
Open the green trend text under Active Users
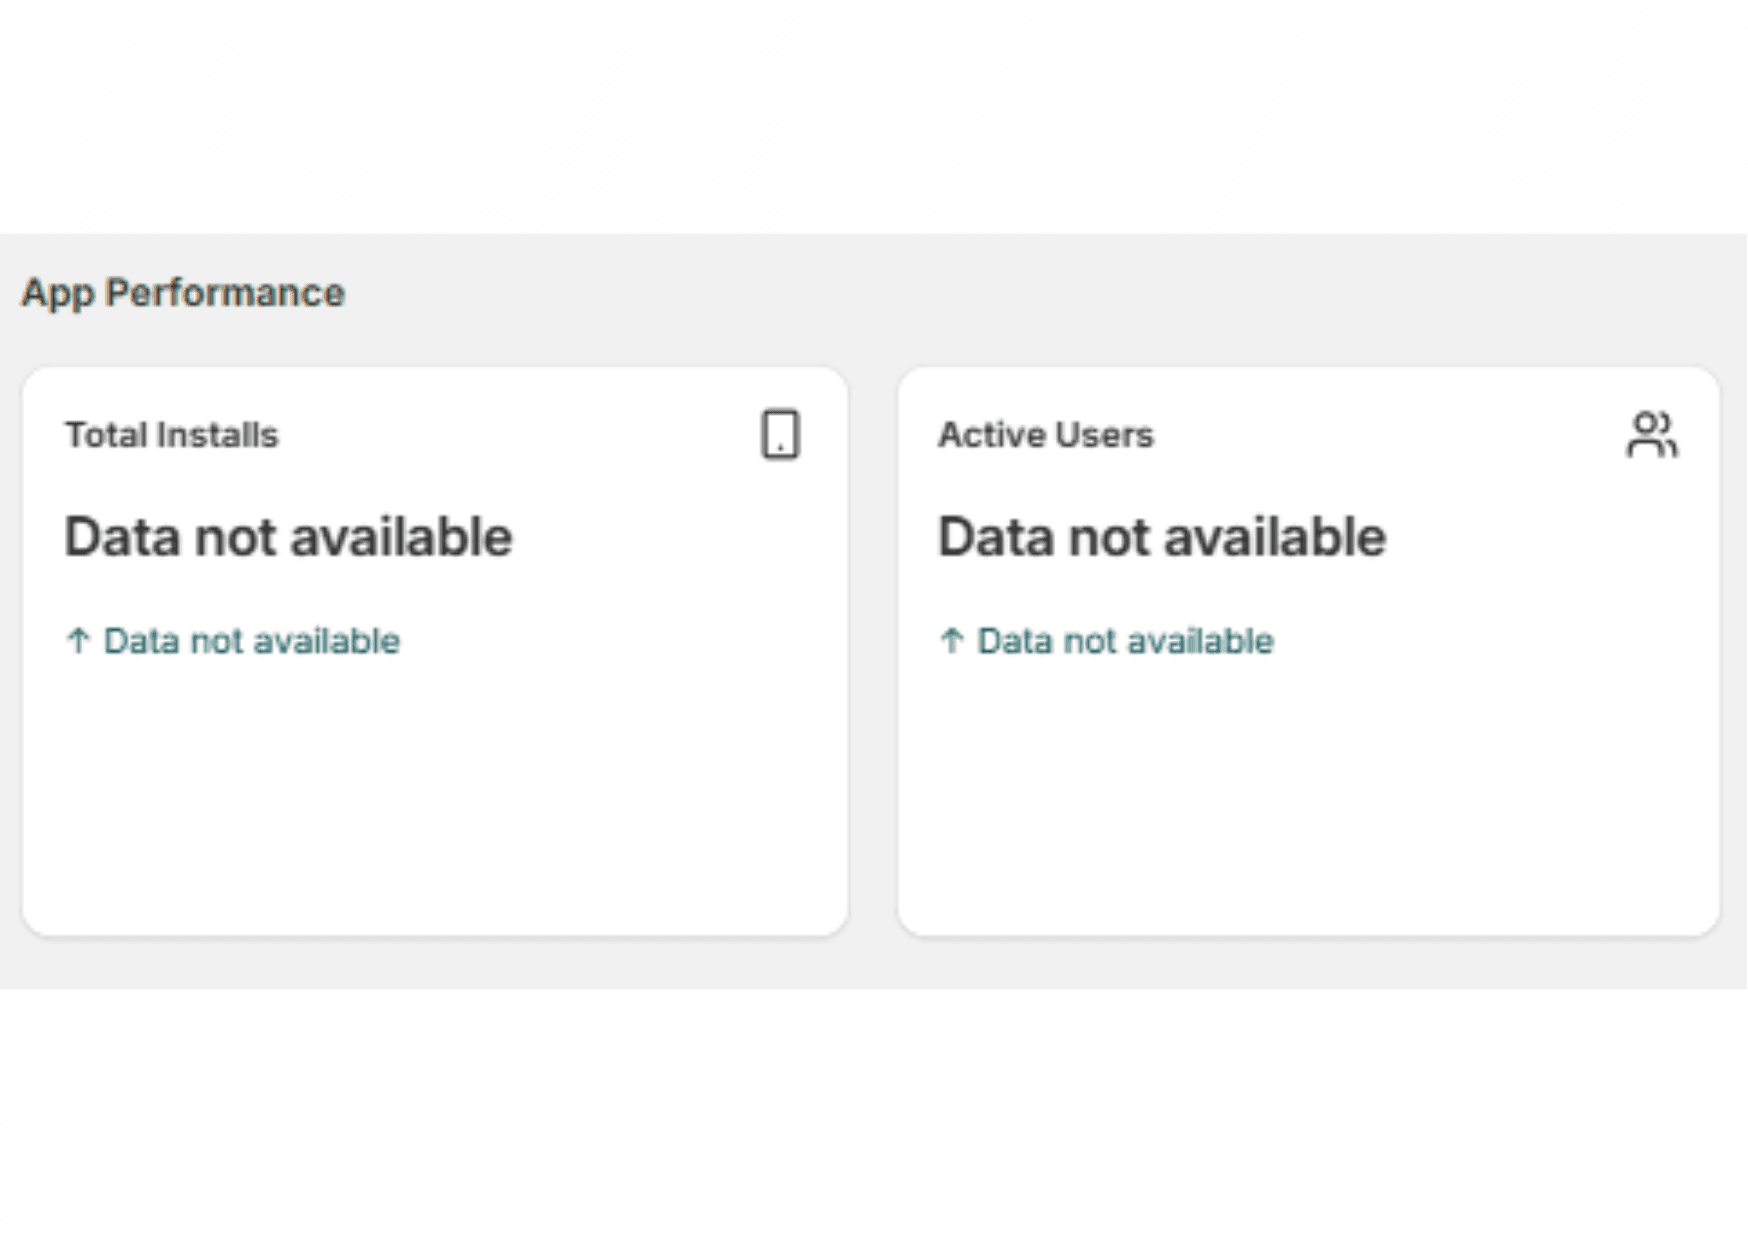[x=1125, y=641]
